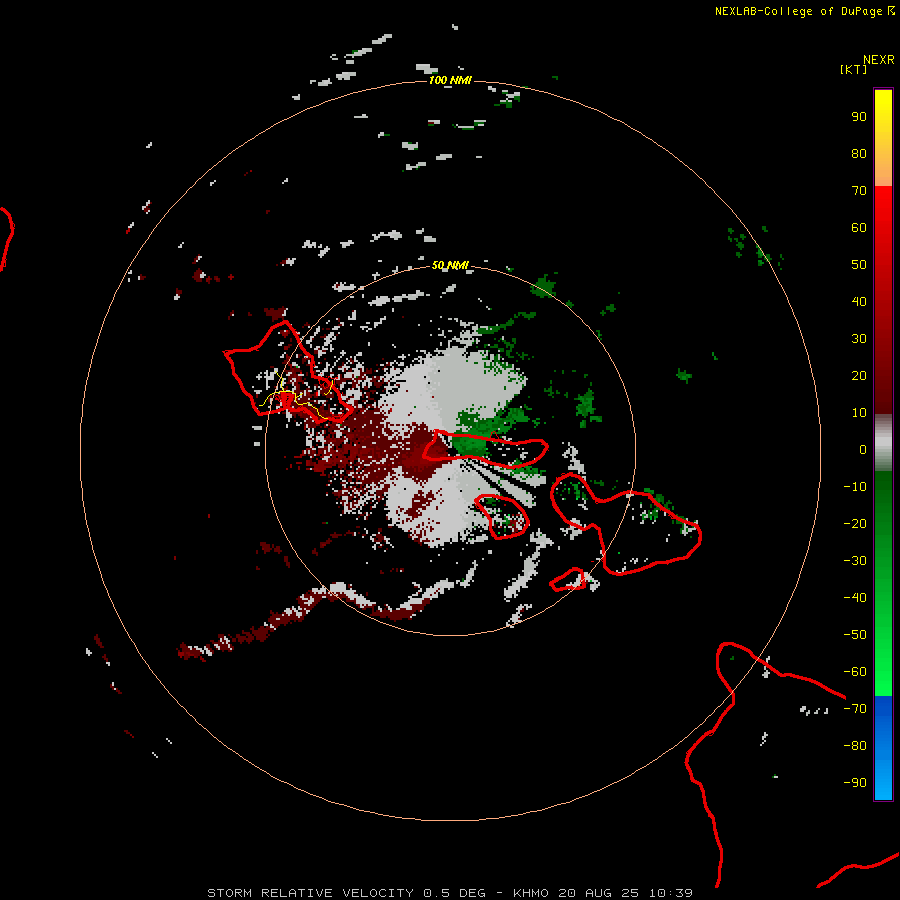Click the NEXLAB-College of DuPage credit text
This screenshot has height=900, width=900.
pos(805,11)
